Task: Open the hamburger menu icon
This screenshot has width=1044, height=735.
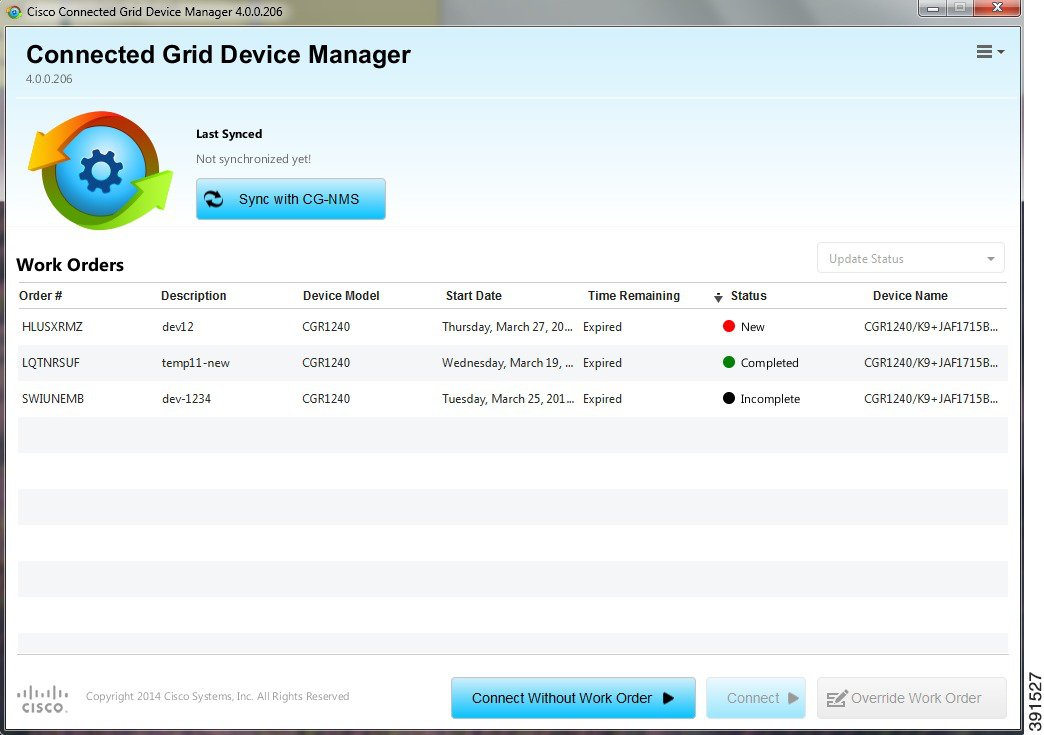Action: click(x=989, y=52)
